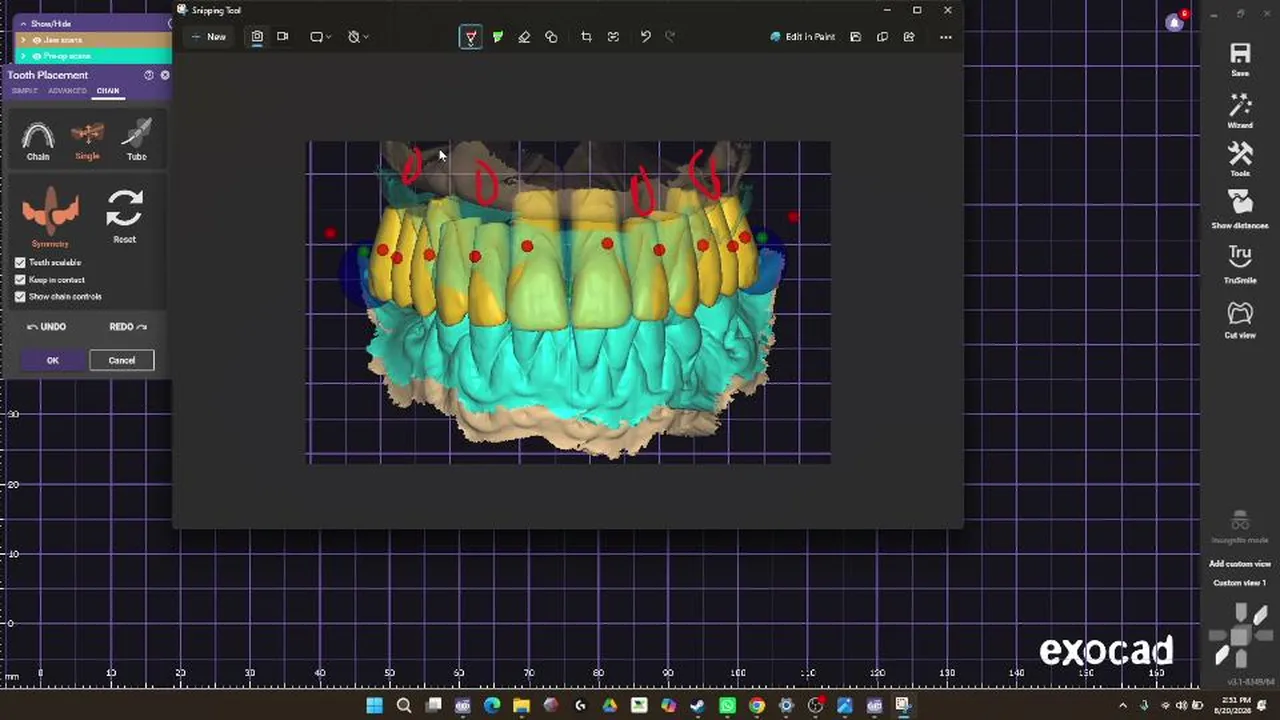The width and height of the screenshot is (1280, 720).
Task: Toggle the Symmetry icon
Action: 50,211
